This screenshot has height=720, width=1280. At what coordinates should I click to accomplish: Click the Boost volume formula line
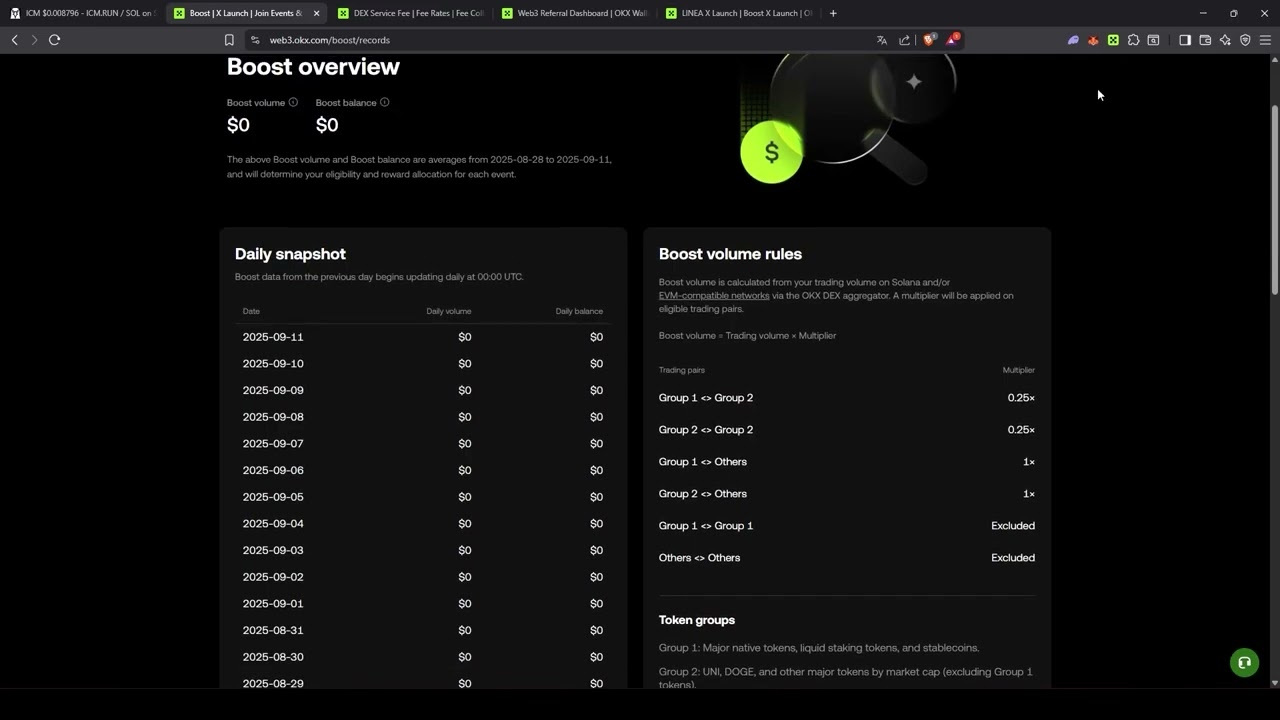[x=747, y=336]
